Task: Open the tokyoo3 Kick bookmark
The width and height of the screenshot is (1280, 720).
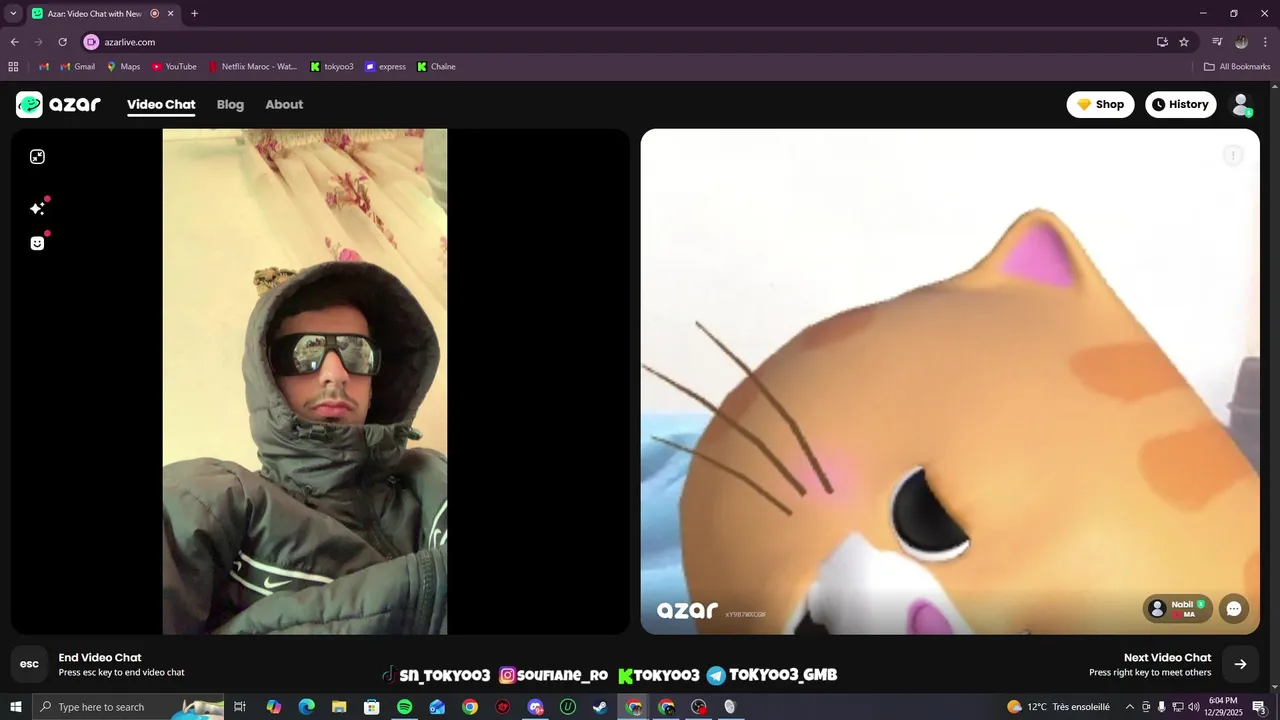Action: click(x=331, y=67)
